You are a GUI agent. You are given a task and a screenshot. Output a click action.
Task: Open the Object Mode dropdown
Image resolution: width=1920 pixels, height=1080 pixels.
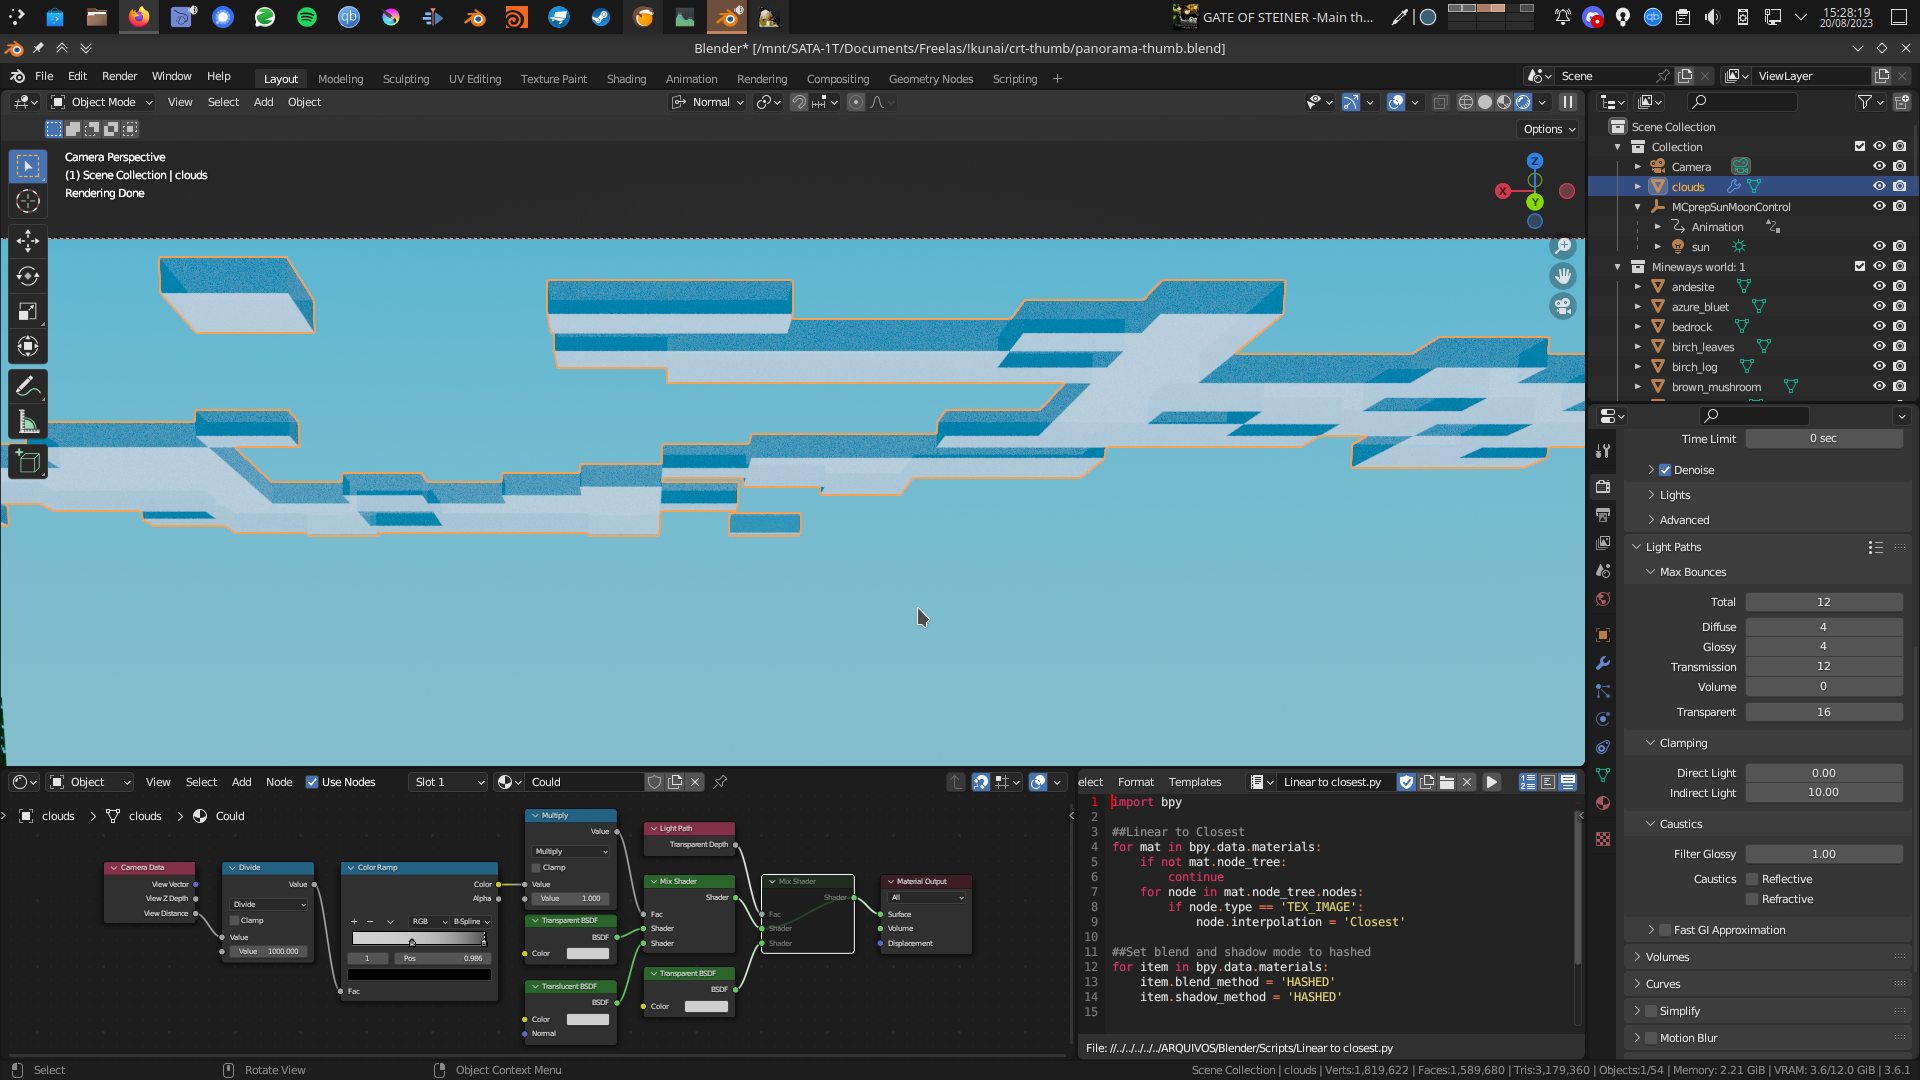[100, 102]
